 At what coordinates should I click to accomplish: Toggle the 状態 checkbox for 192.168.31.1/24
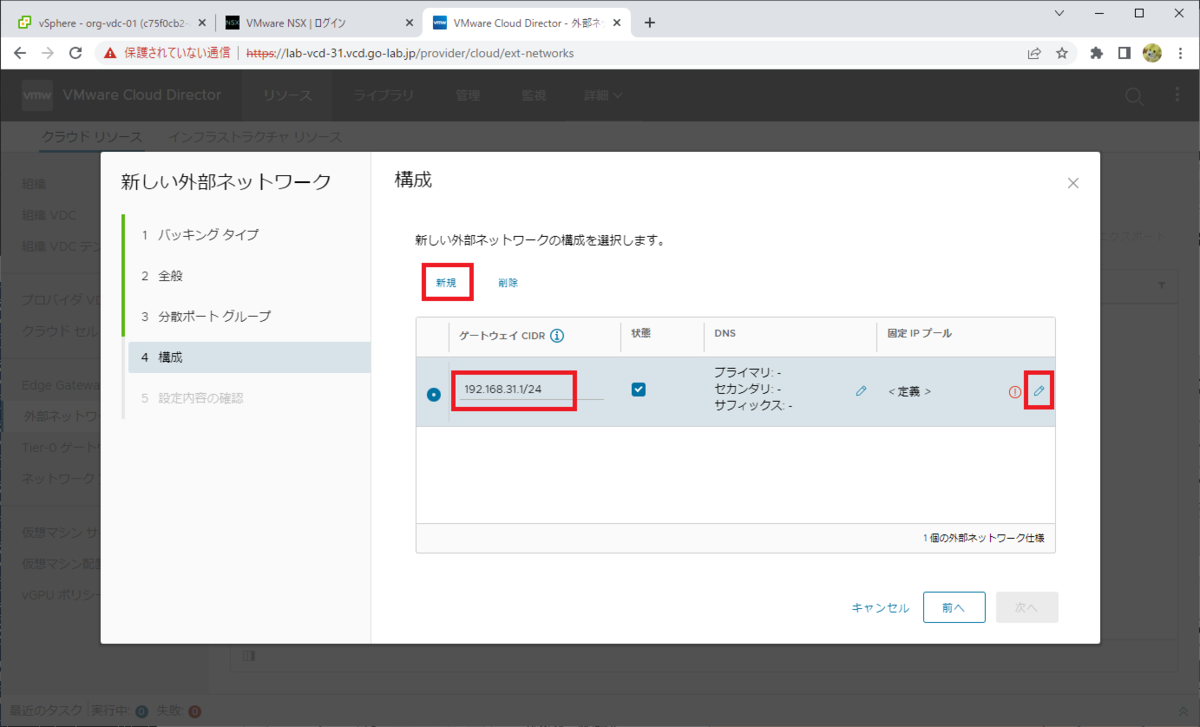639,390
